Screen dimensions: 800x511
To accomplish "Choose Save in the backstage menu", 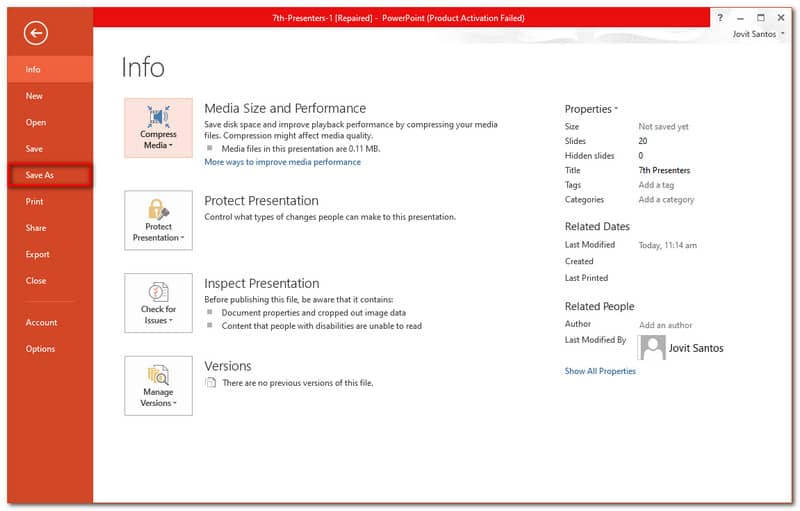I will click(50, 149).
